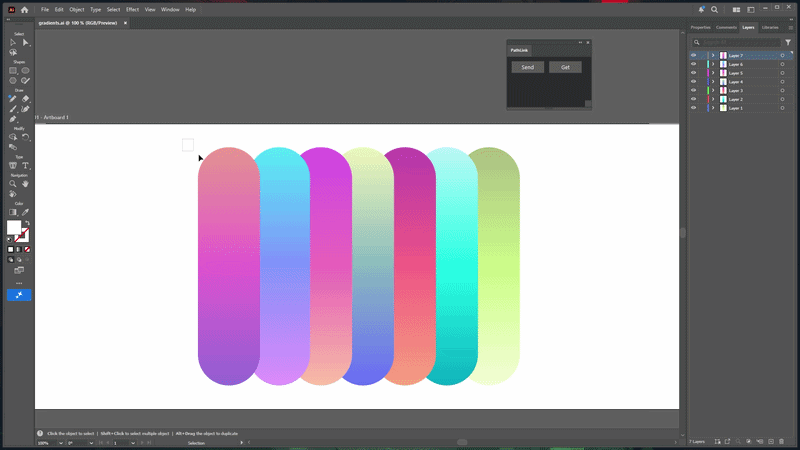Select the Type tool
Image resolution: width=800 pixels, height=450 pixels.
coord(25,166)
